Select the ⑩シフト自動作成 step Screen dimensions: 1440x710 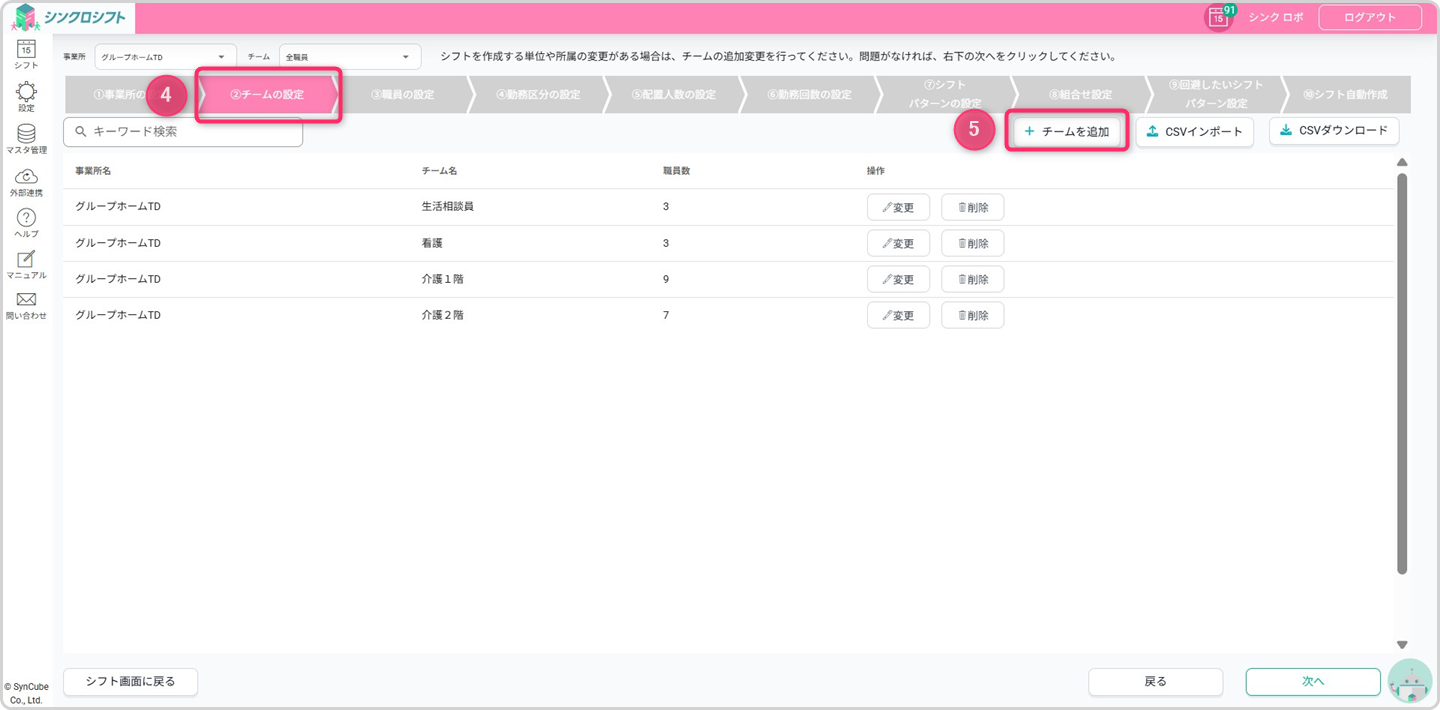[1344, 95]
